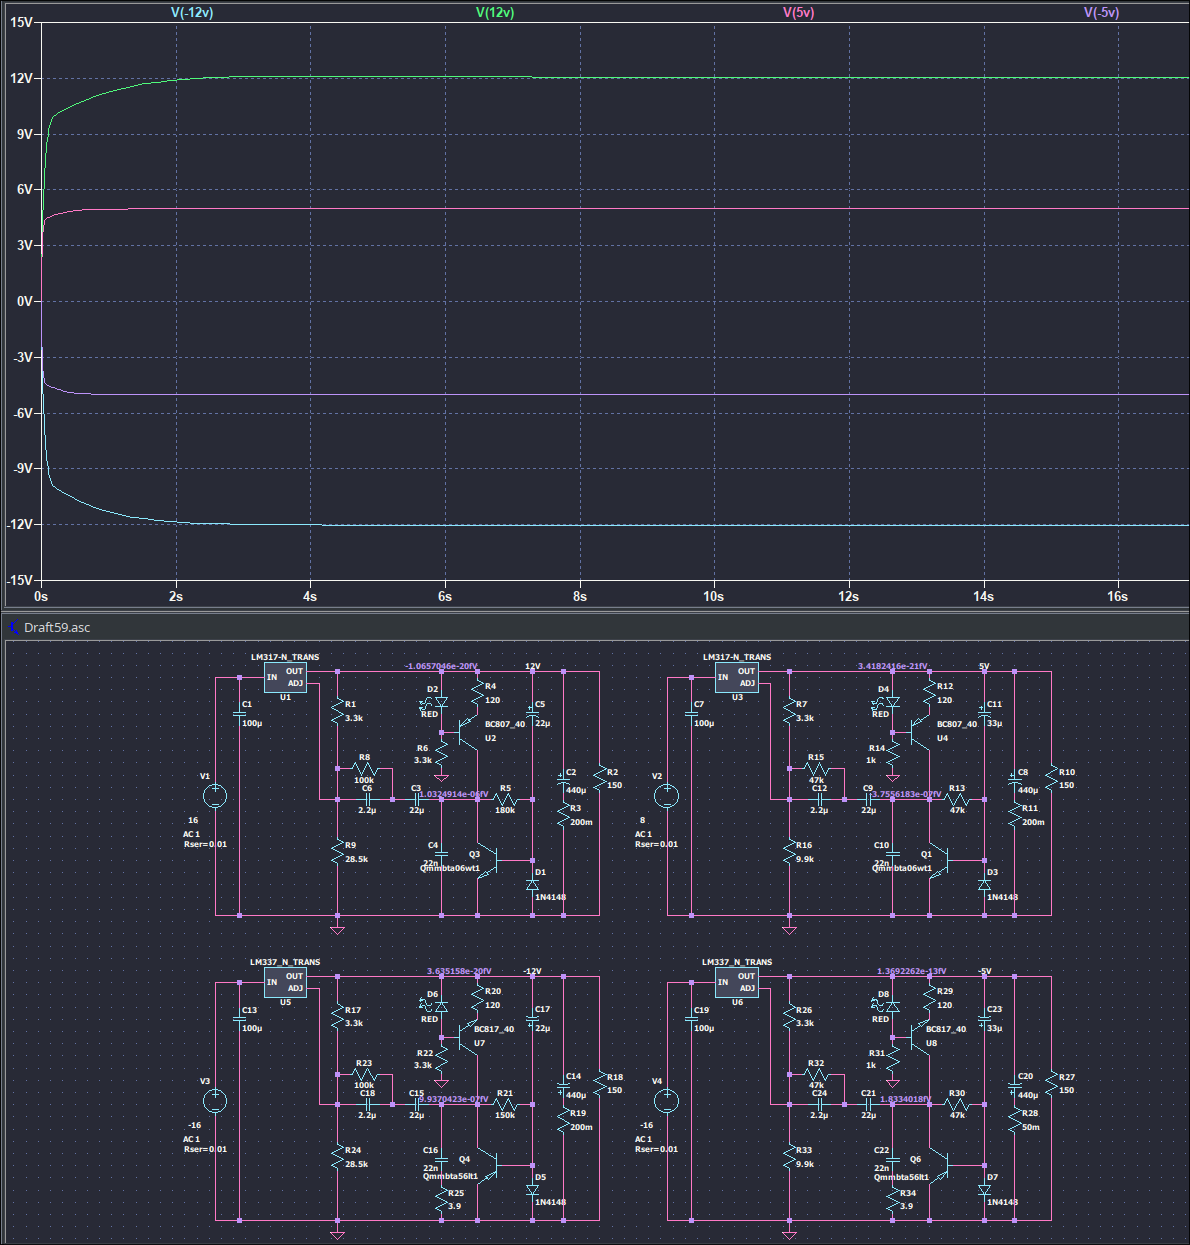Select the U4 BC807_40 transistor symbol

coord(919,733)
